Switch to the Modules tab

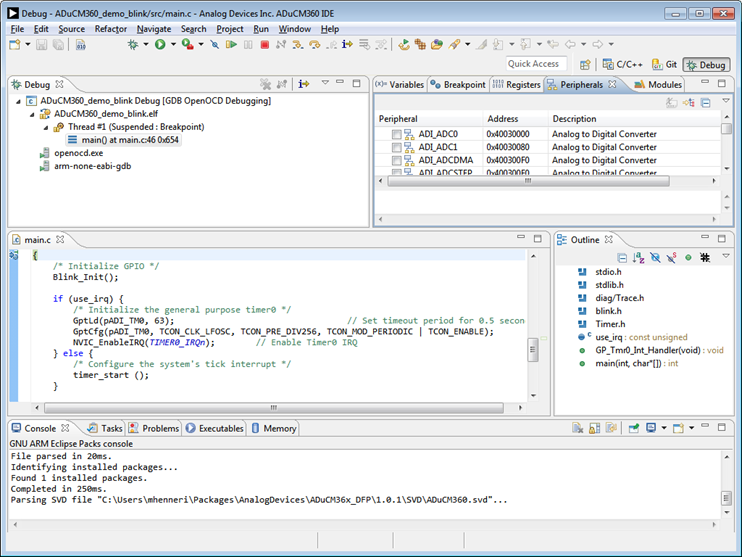[658, 85]
